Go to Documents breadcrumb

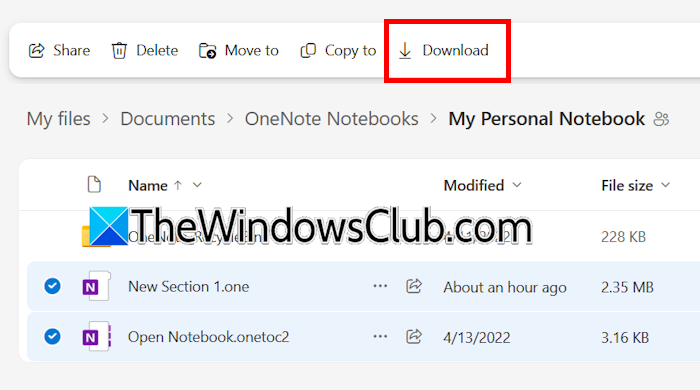point(167,119)
